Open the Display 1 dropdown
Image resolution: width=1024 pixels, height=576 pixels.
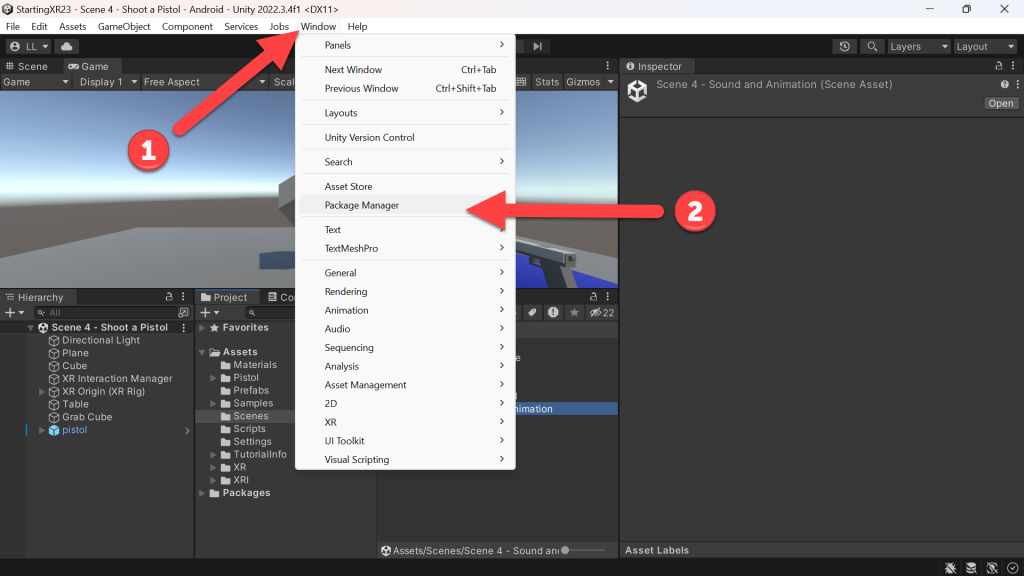[107, 82]
